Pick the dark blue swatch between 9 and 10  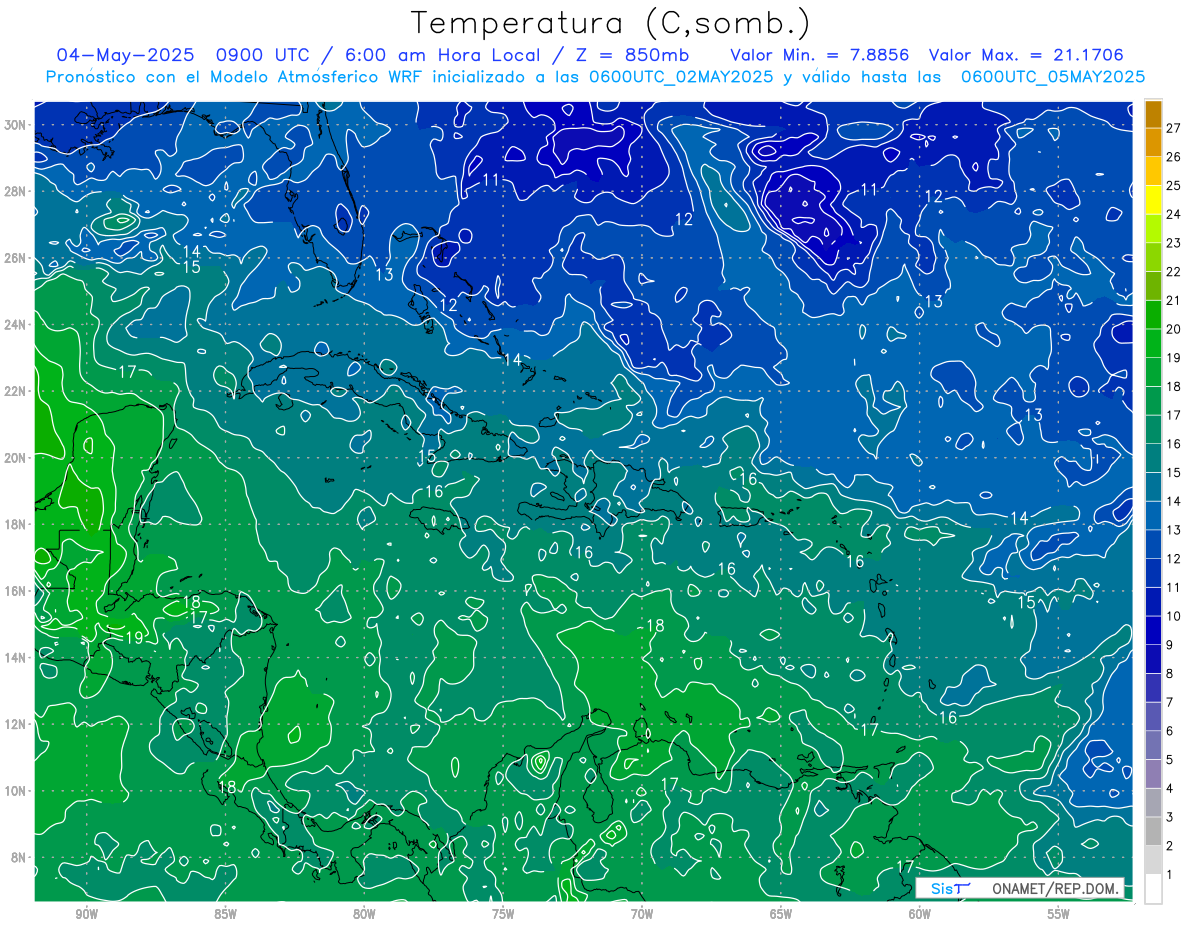click(x=1153, y=630)
